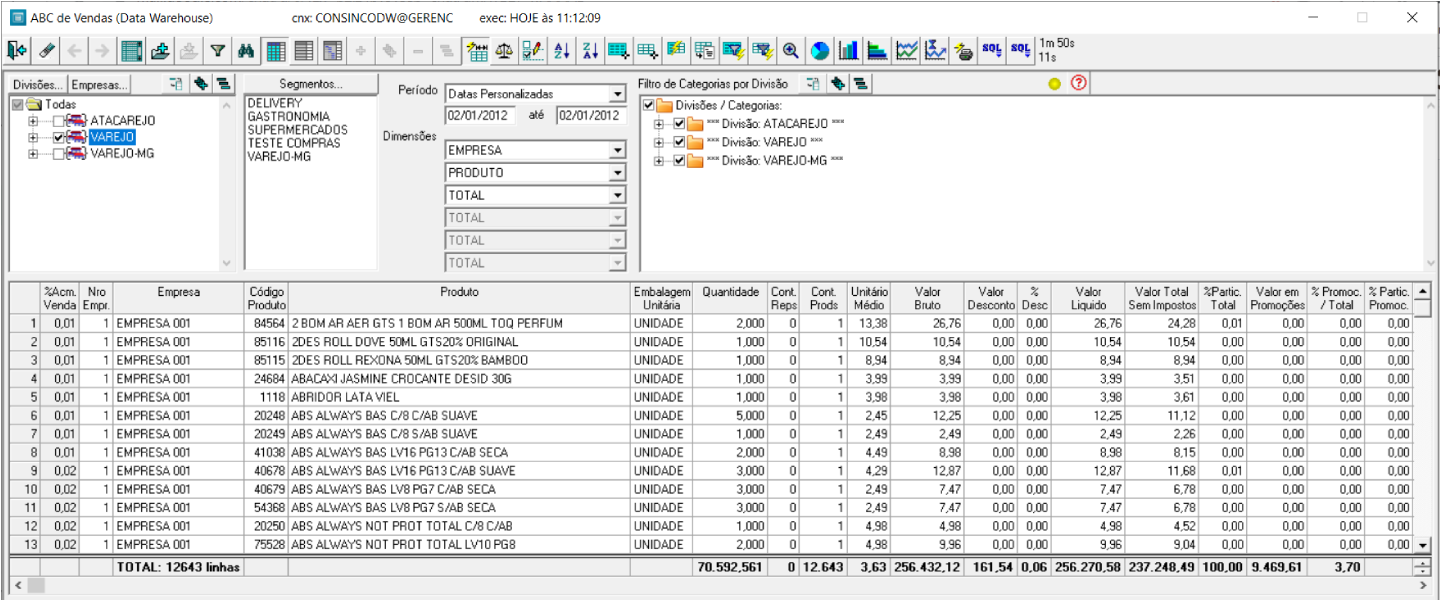Open the vertical bar chart icon
The image size is (1440, 600).
tap(849, 50)
